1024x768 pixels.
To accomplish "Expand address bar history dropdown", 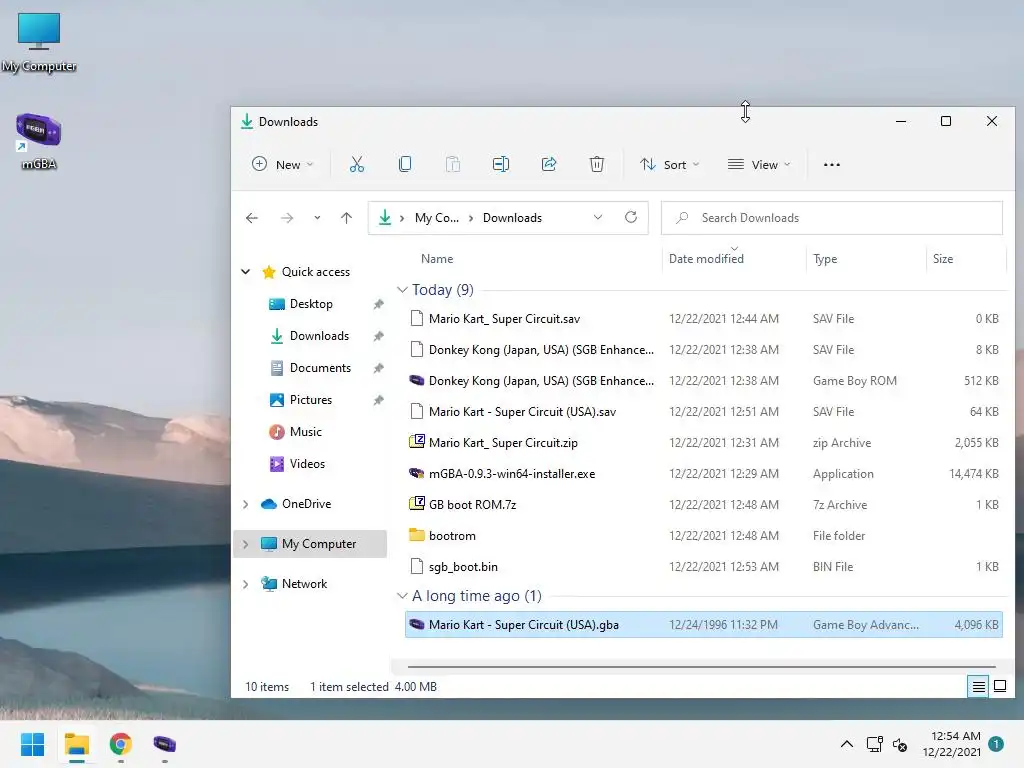I will [x=598, y=217].
